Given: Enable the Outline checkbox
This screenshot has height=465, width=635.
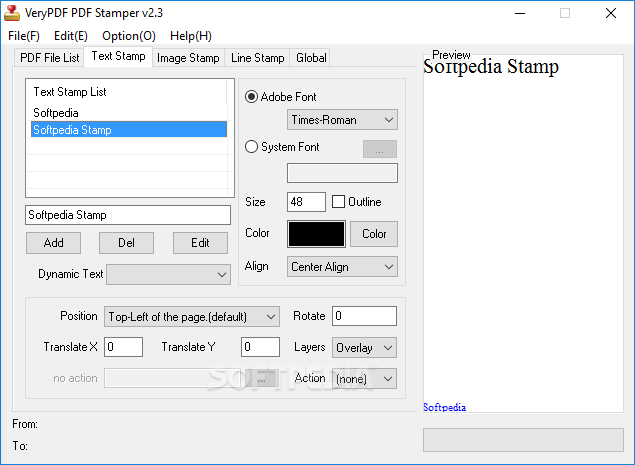Looking at the screenshot, I should (x=338, y=202).
